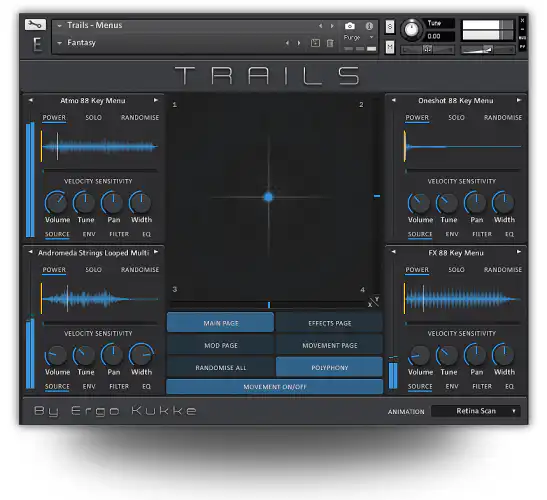The height and width of the screenshot is (500, 547).
Task: Load next sample for FX 88 Key Menu
Action: coord(519,252)
